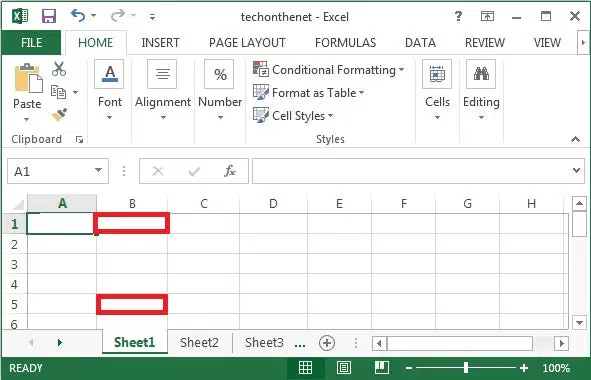Switch to Normal view icon
Viewport: 591px width, 380px height.
[x=305, y=368]
